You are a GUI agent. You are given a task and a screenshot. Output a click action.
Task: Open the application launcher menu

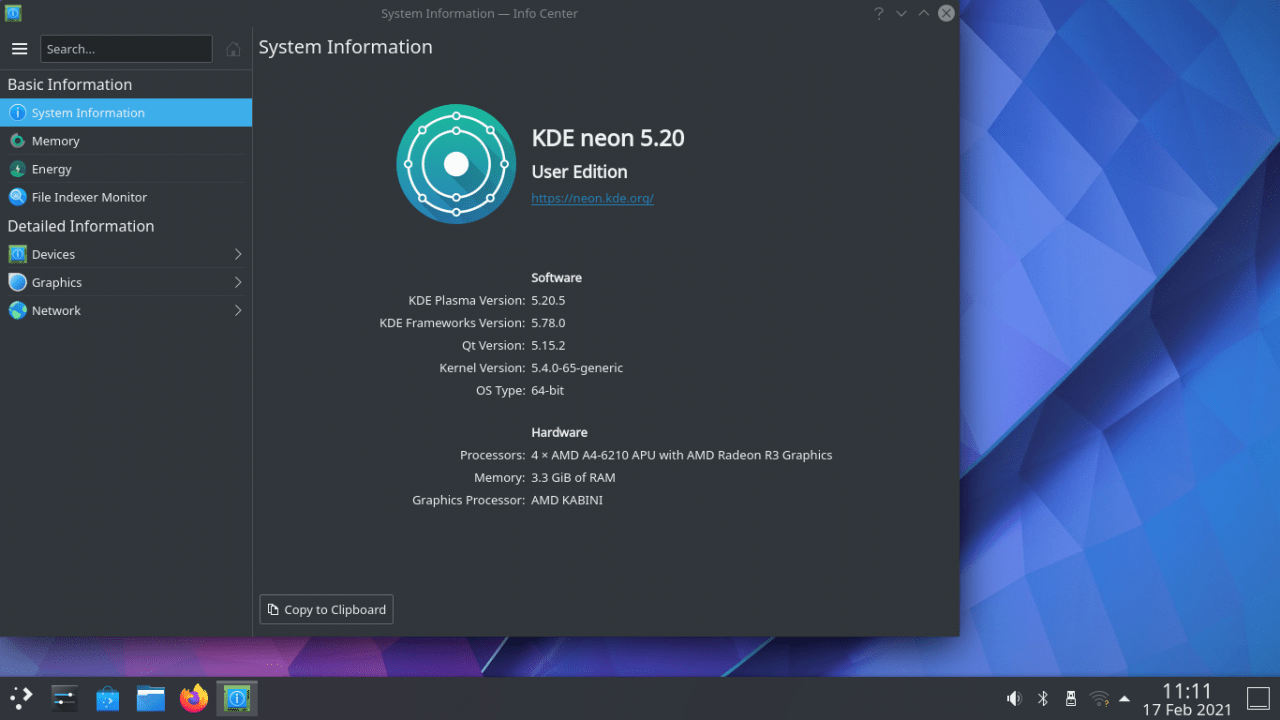[x=21, y=698]
